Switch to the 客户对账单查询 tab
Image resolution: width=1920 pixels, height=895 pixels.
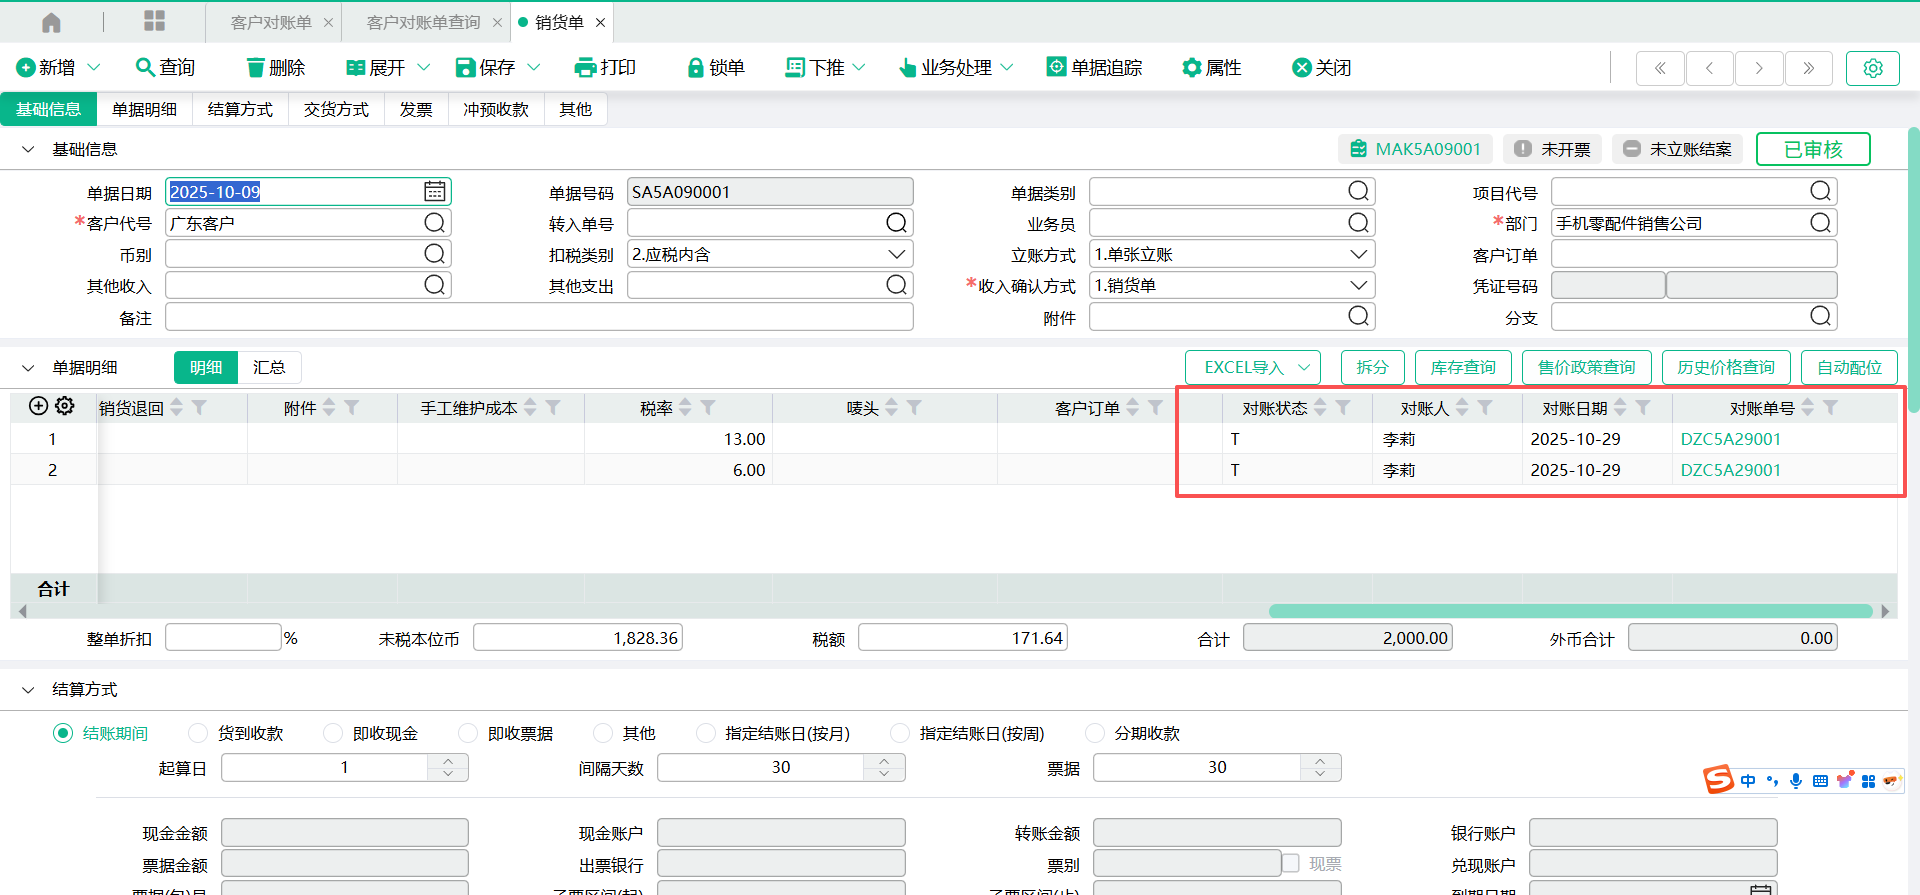point(423,22)
